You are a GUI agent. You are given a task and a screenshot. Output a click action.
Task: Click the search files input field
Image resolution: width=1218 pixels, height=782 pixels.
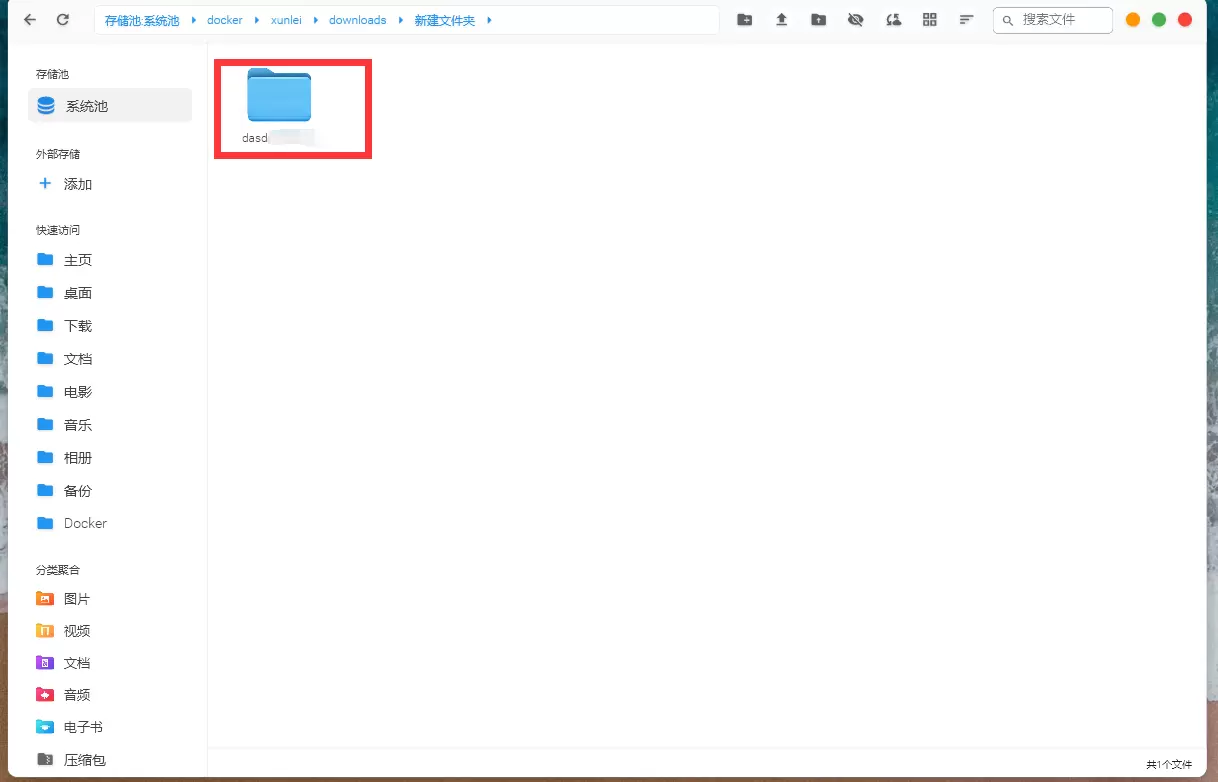(1062, 20)
